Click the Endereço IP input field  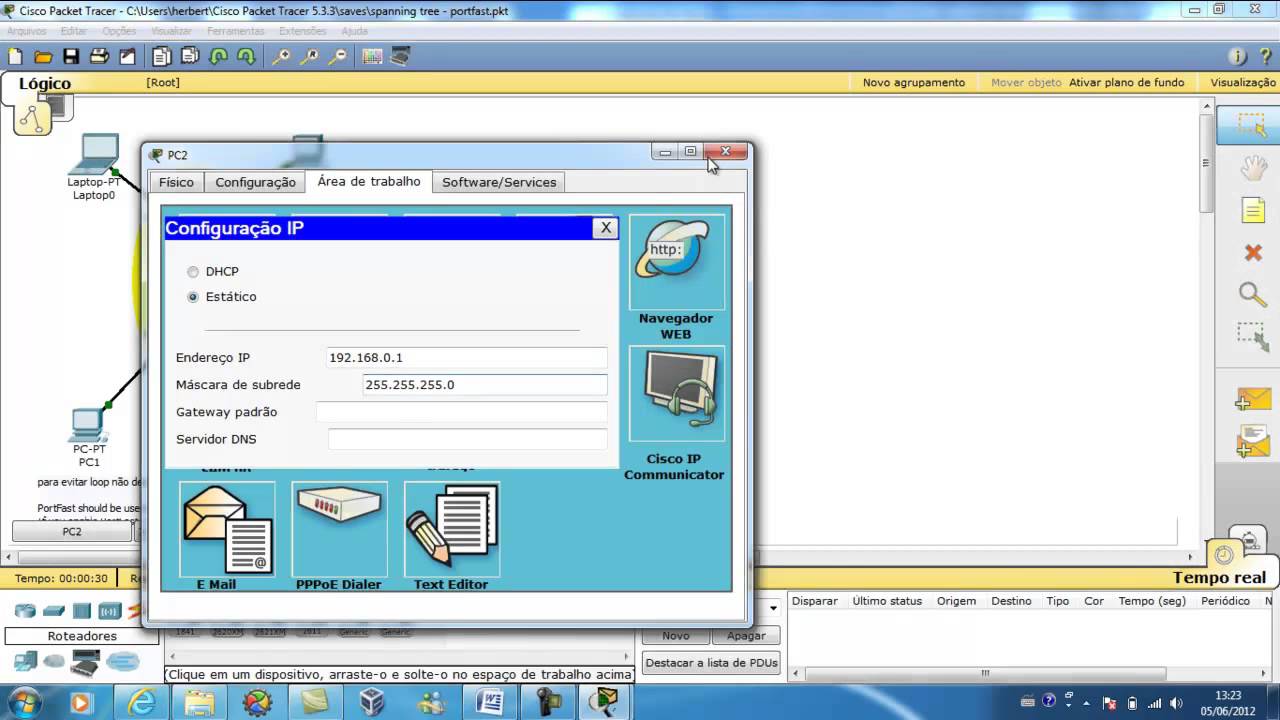click(467, 358)
